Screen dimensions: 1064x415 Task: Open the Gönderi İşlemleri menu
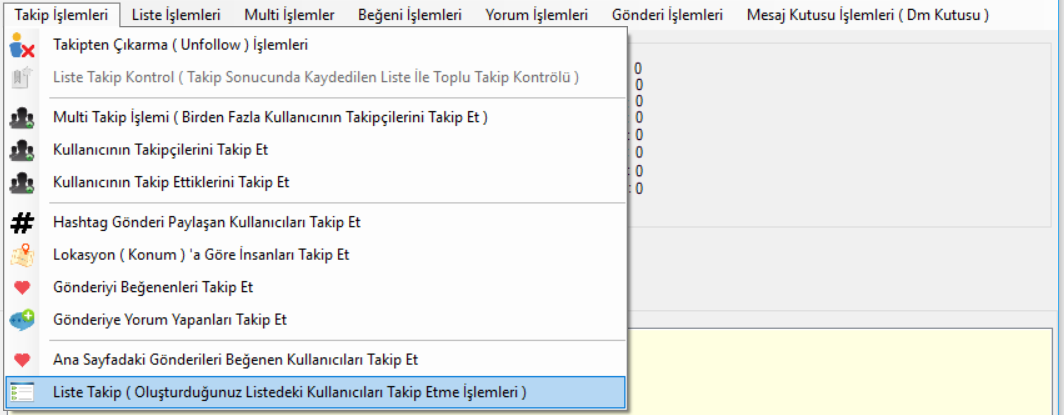tap(667, 15)
